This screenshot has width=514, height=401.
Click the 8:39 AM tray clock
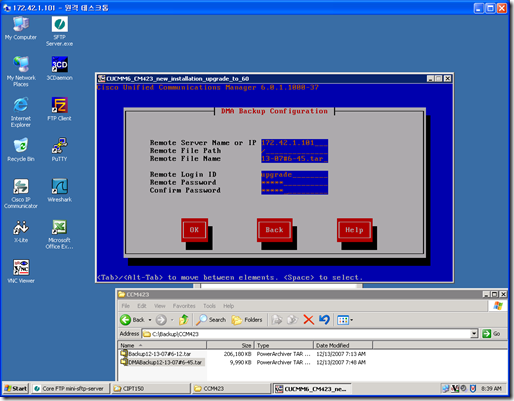click(492, 388)
